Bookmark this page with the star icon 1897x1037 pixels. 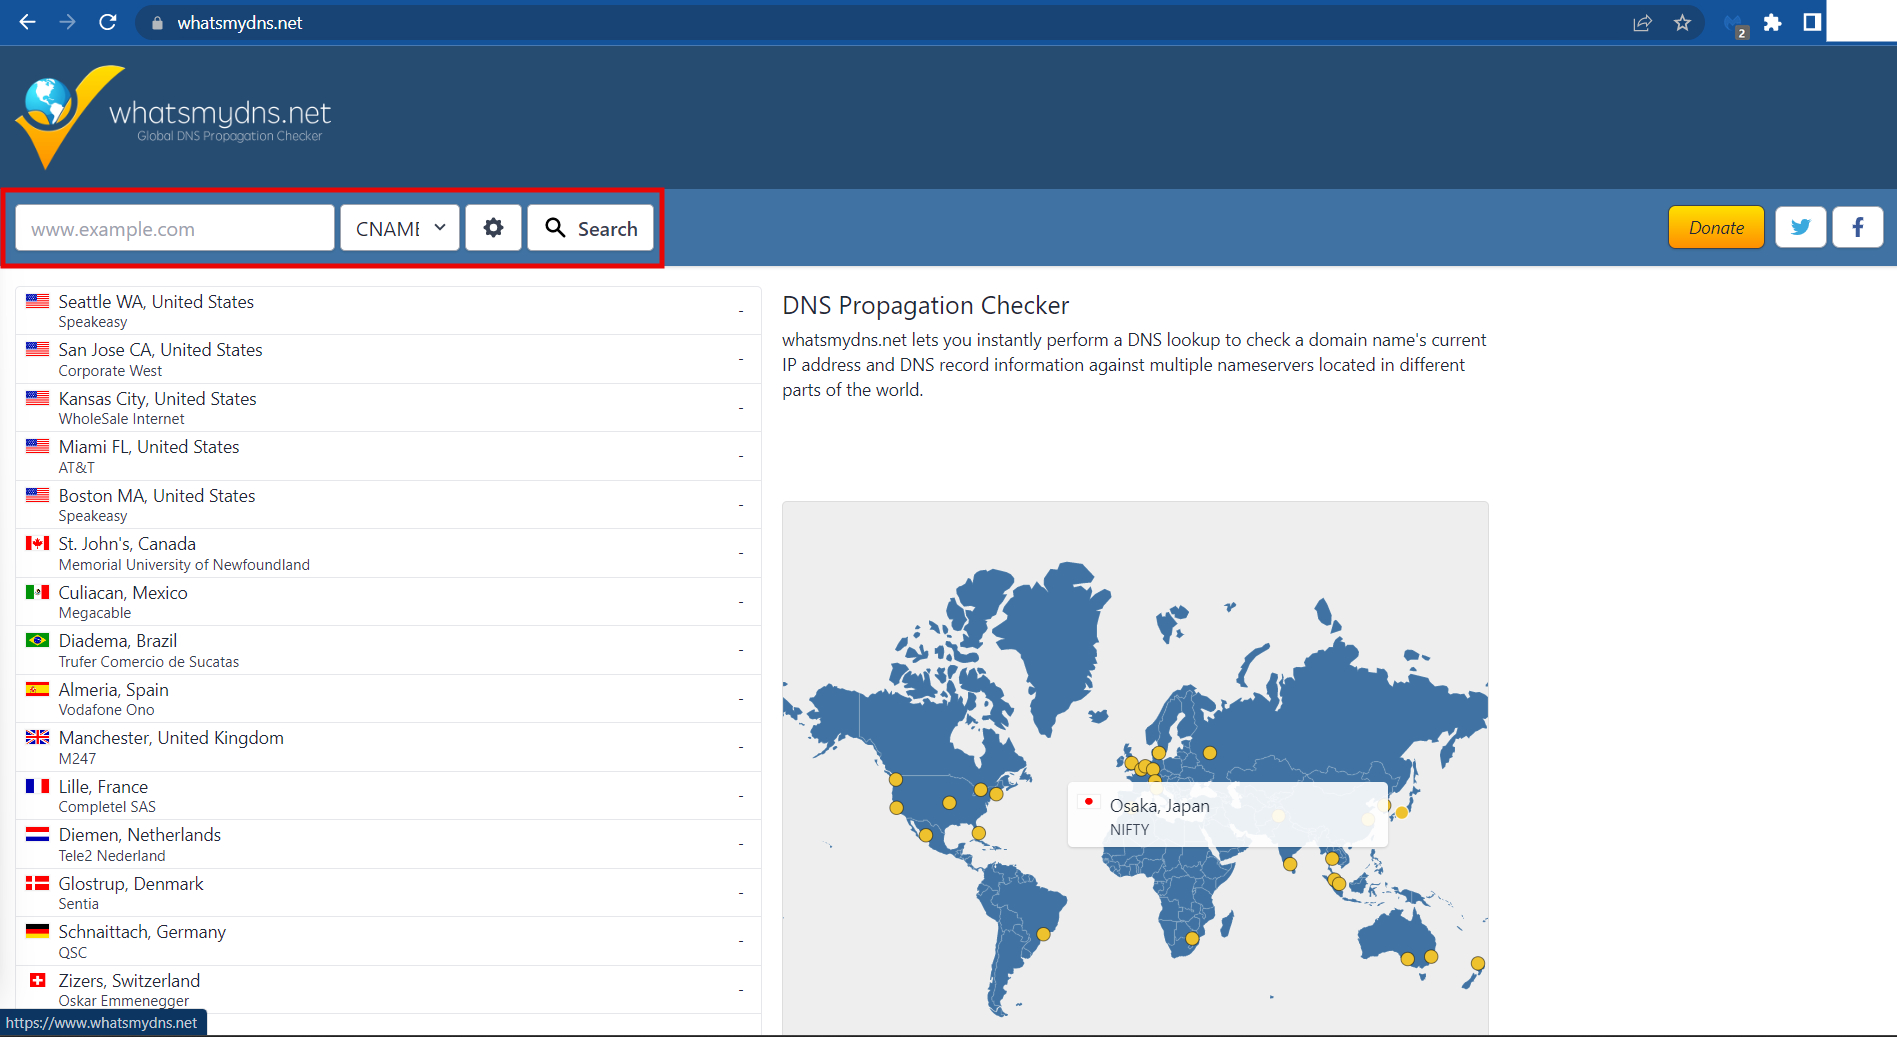1683,23
